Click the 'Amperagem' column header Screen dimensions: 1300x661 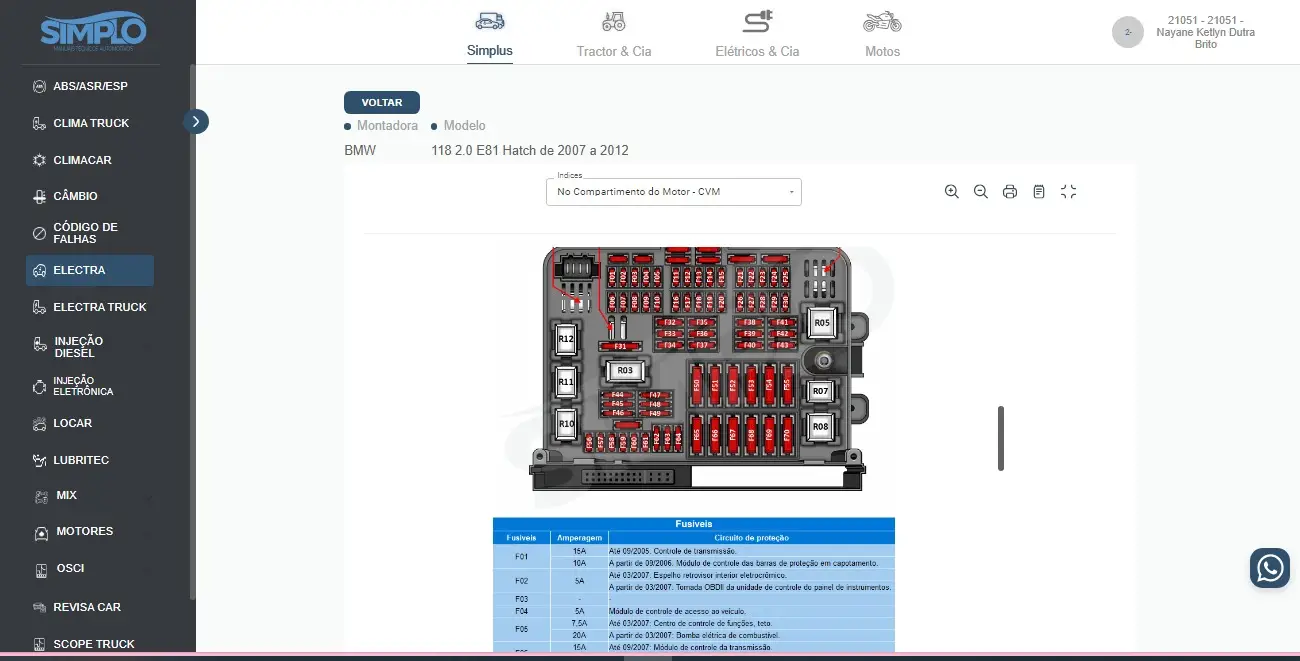point(579,538)
